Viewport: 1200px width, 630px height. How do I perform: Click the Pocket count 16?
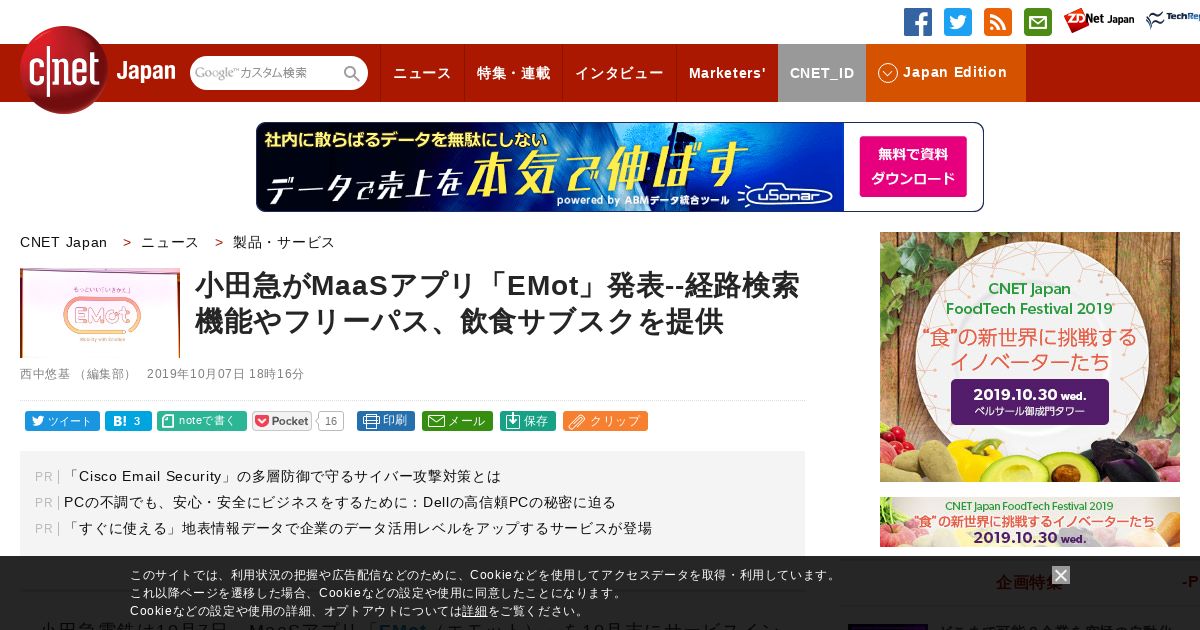point(331,421)
